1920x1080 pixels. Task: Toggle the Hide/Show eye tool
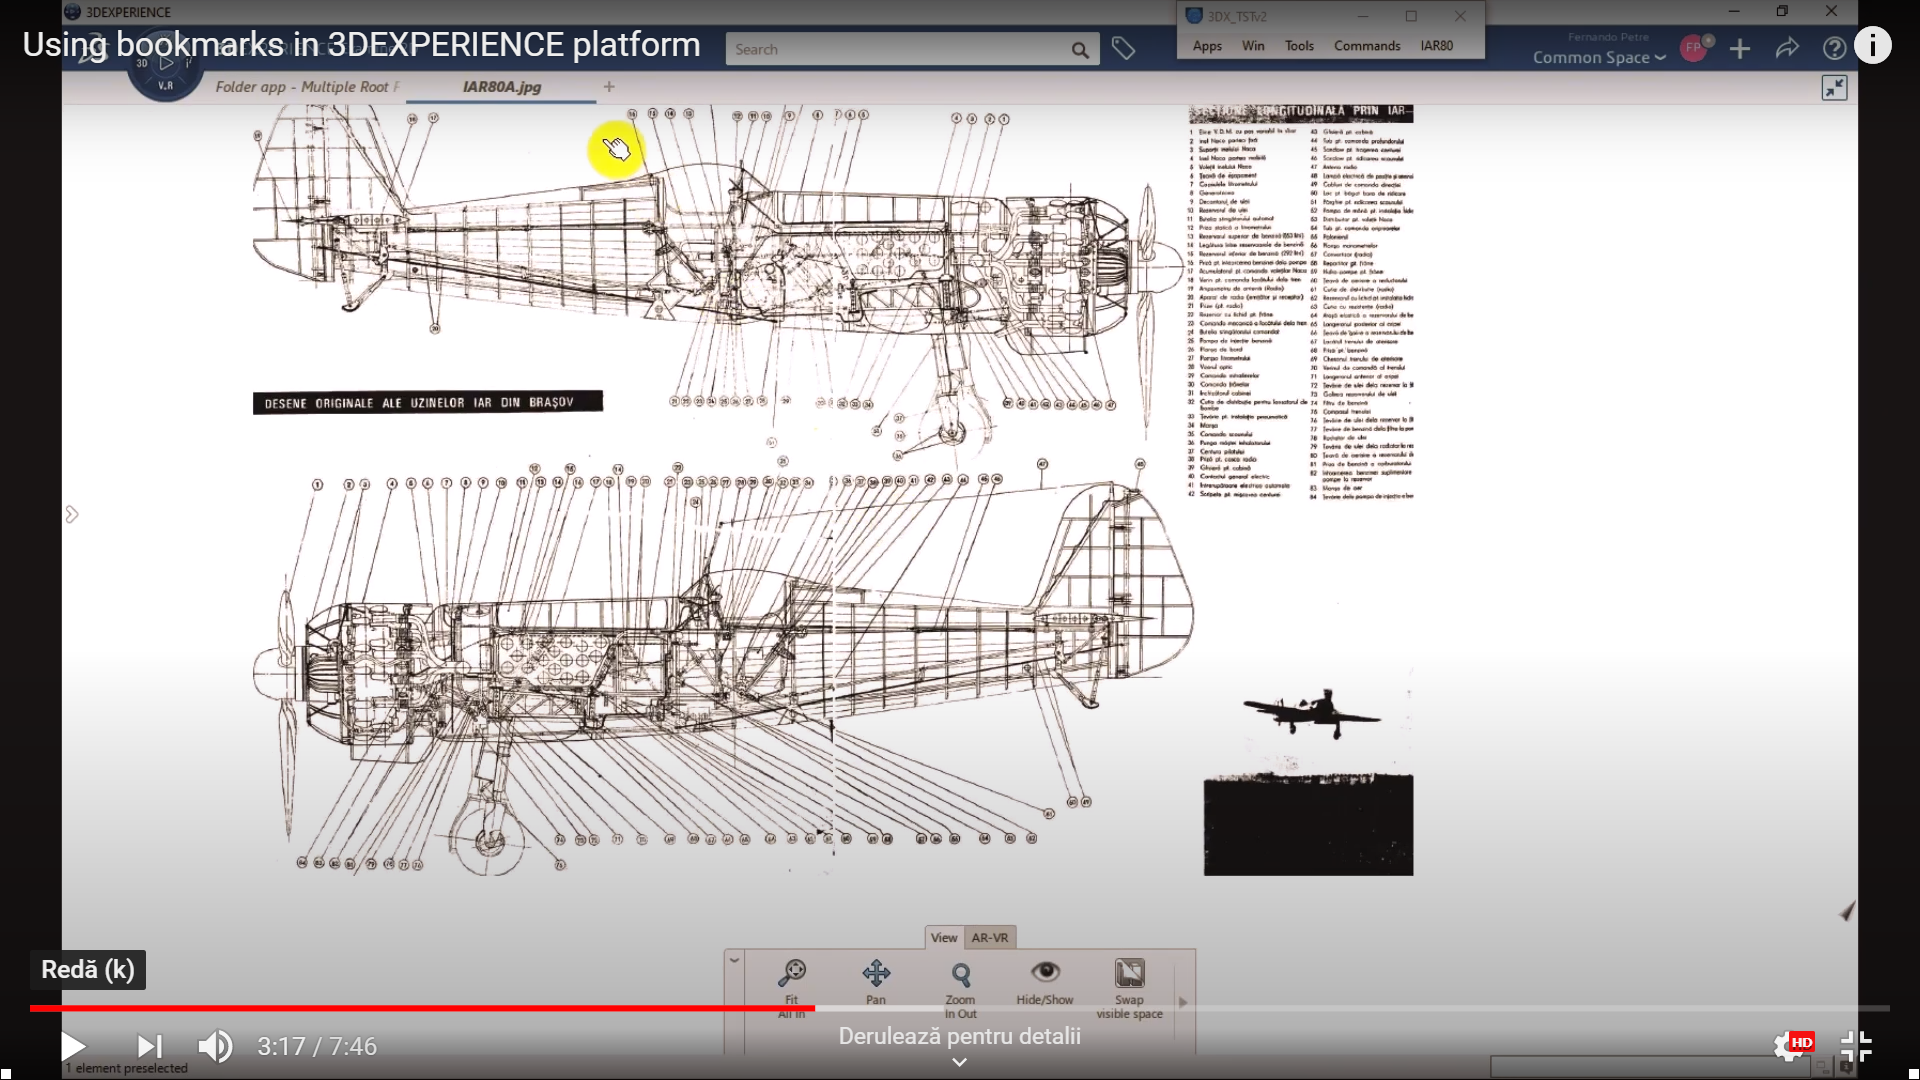pyautogui.click(x=1045, y=982)
